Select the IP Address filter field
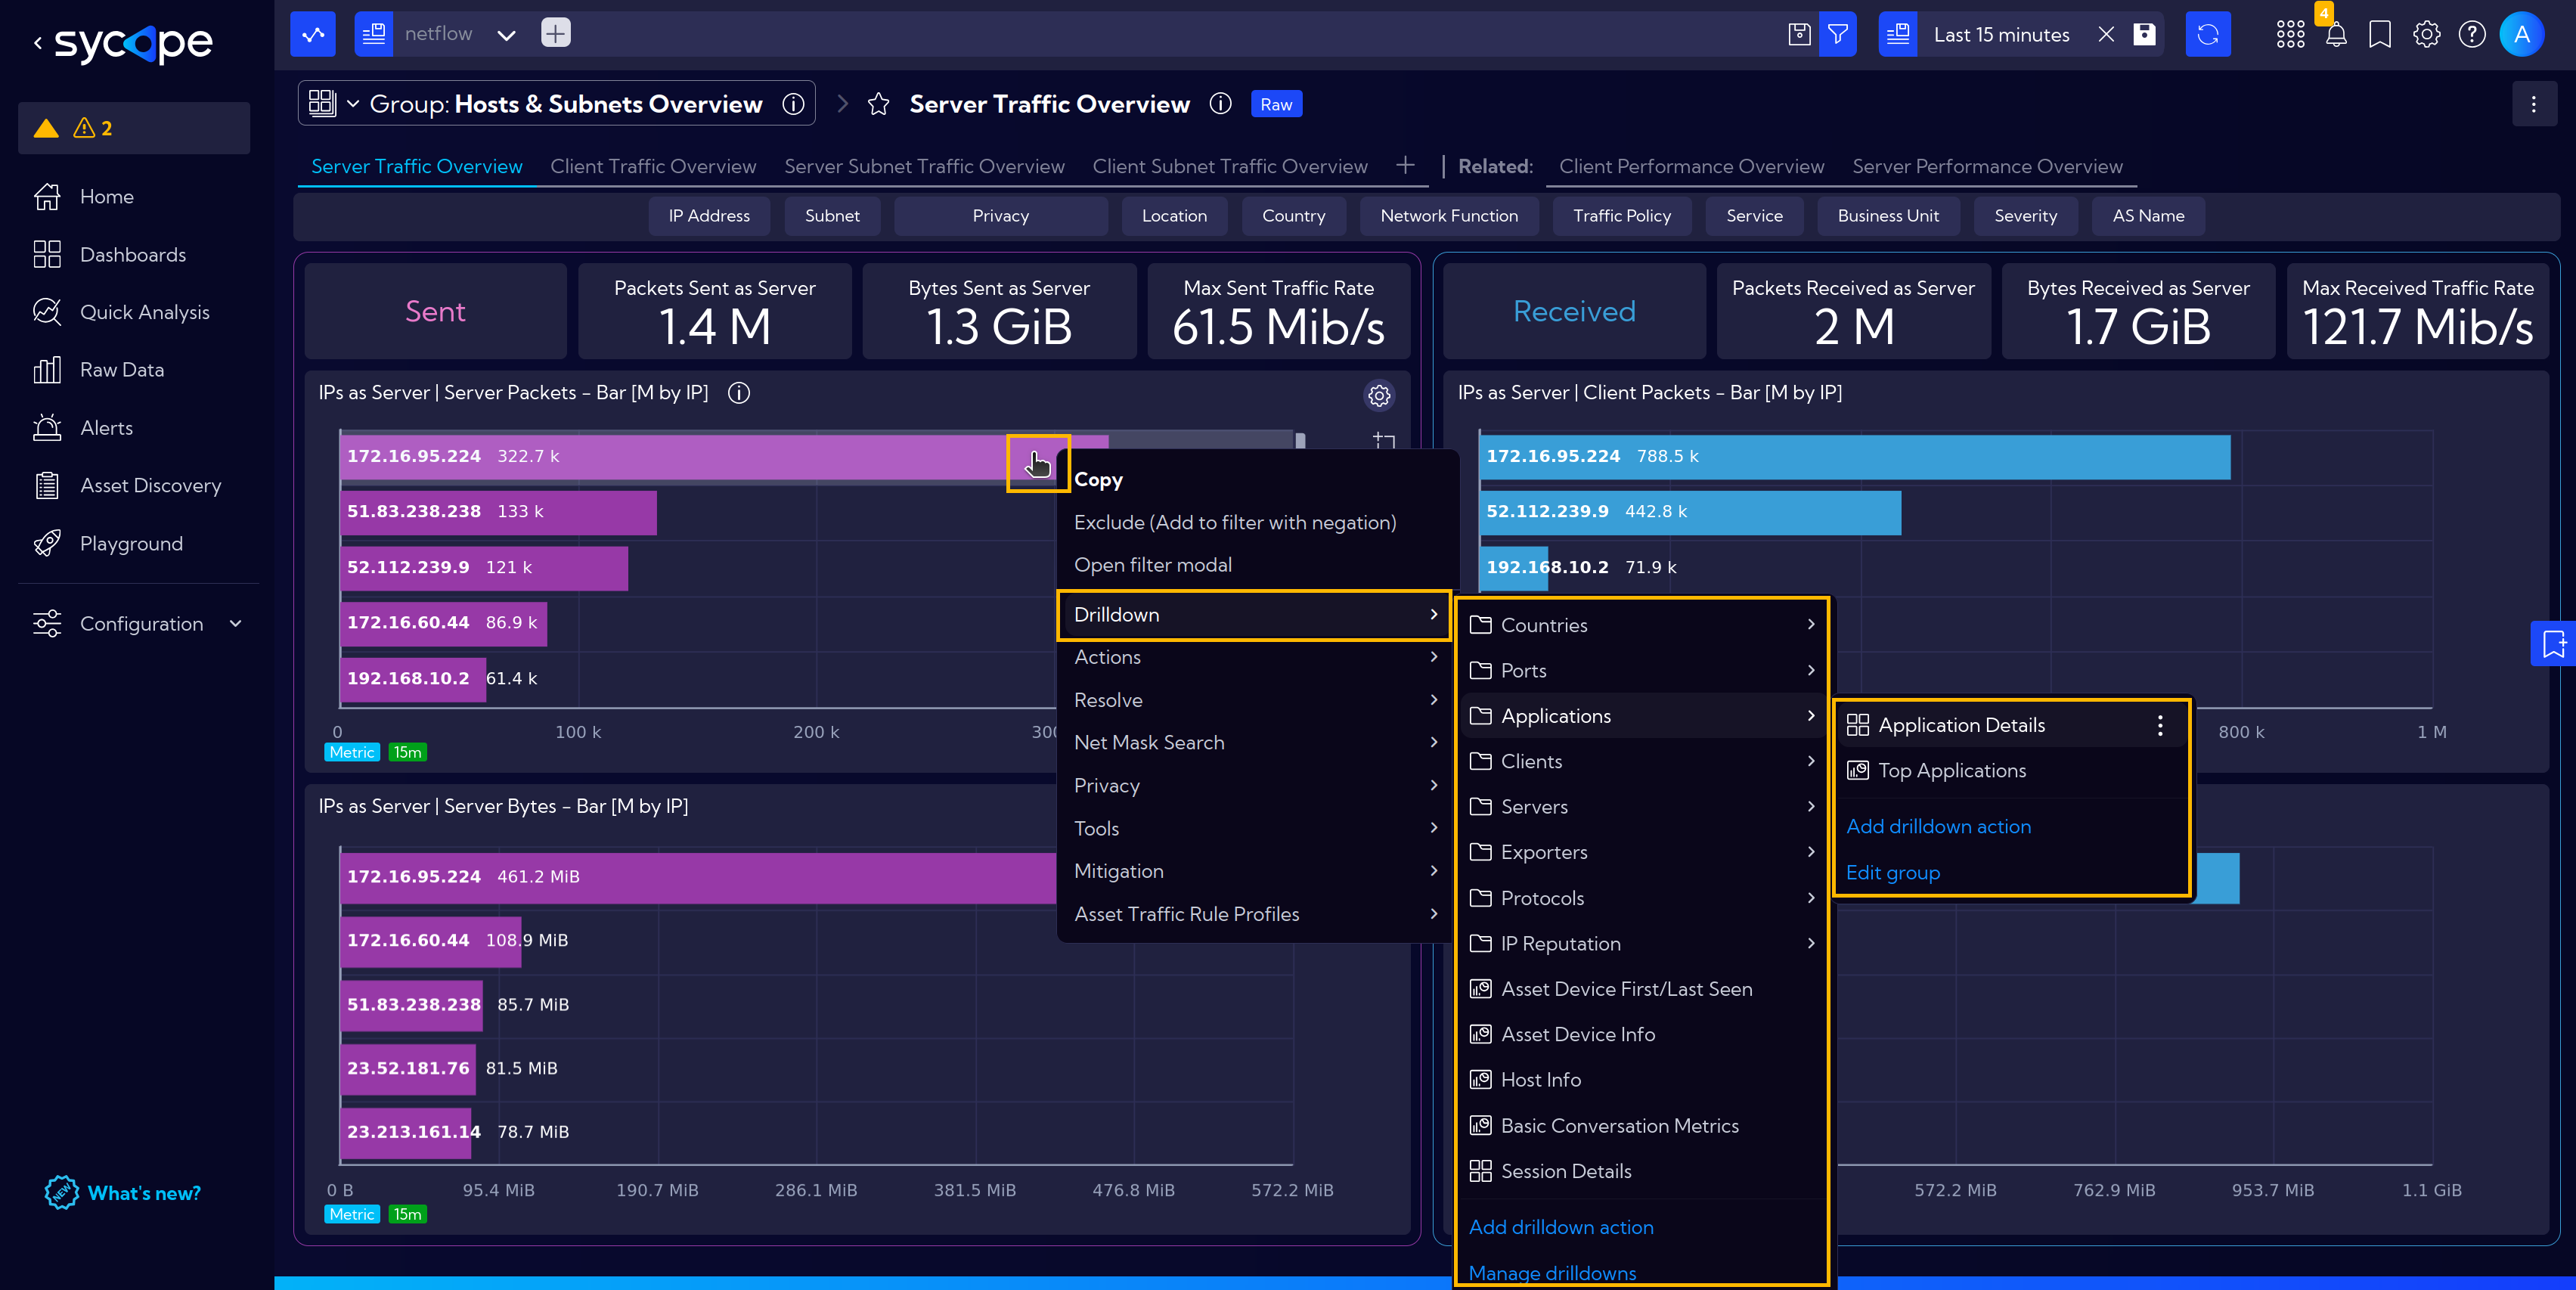 click(709, 216)
